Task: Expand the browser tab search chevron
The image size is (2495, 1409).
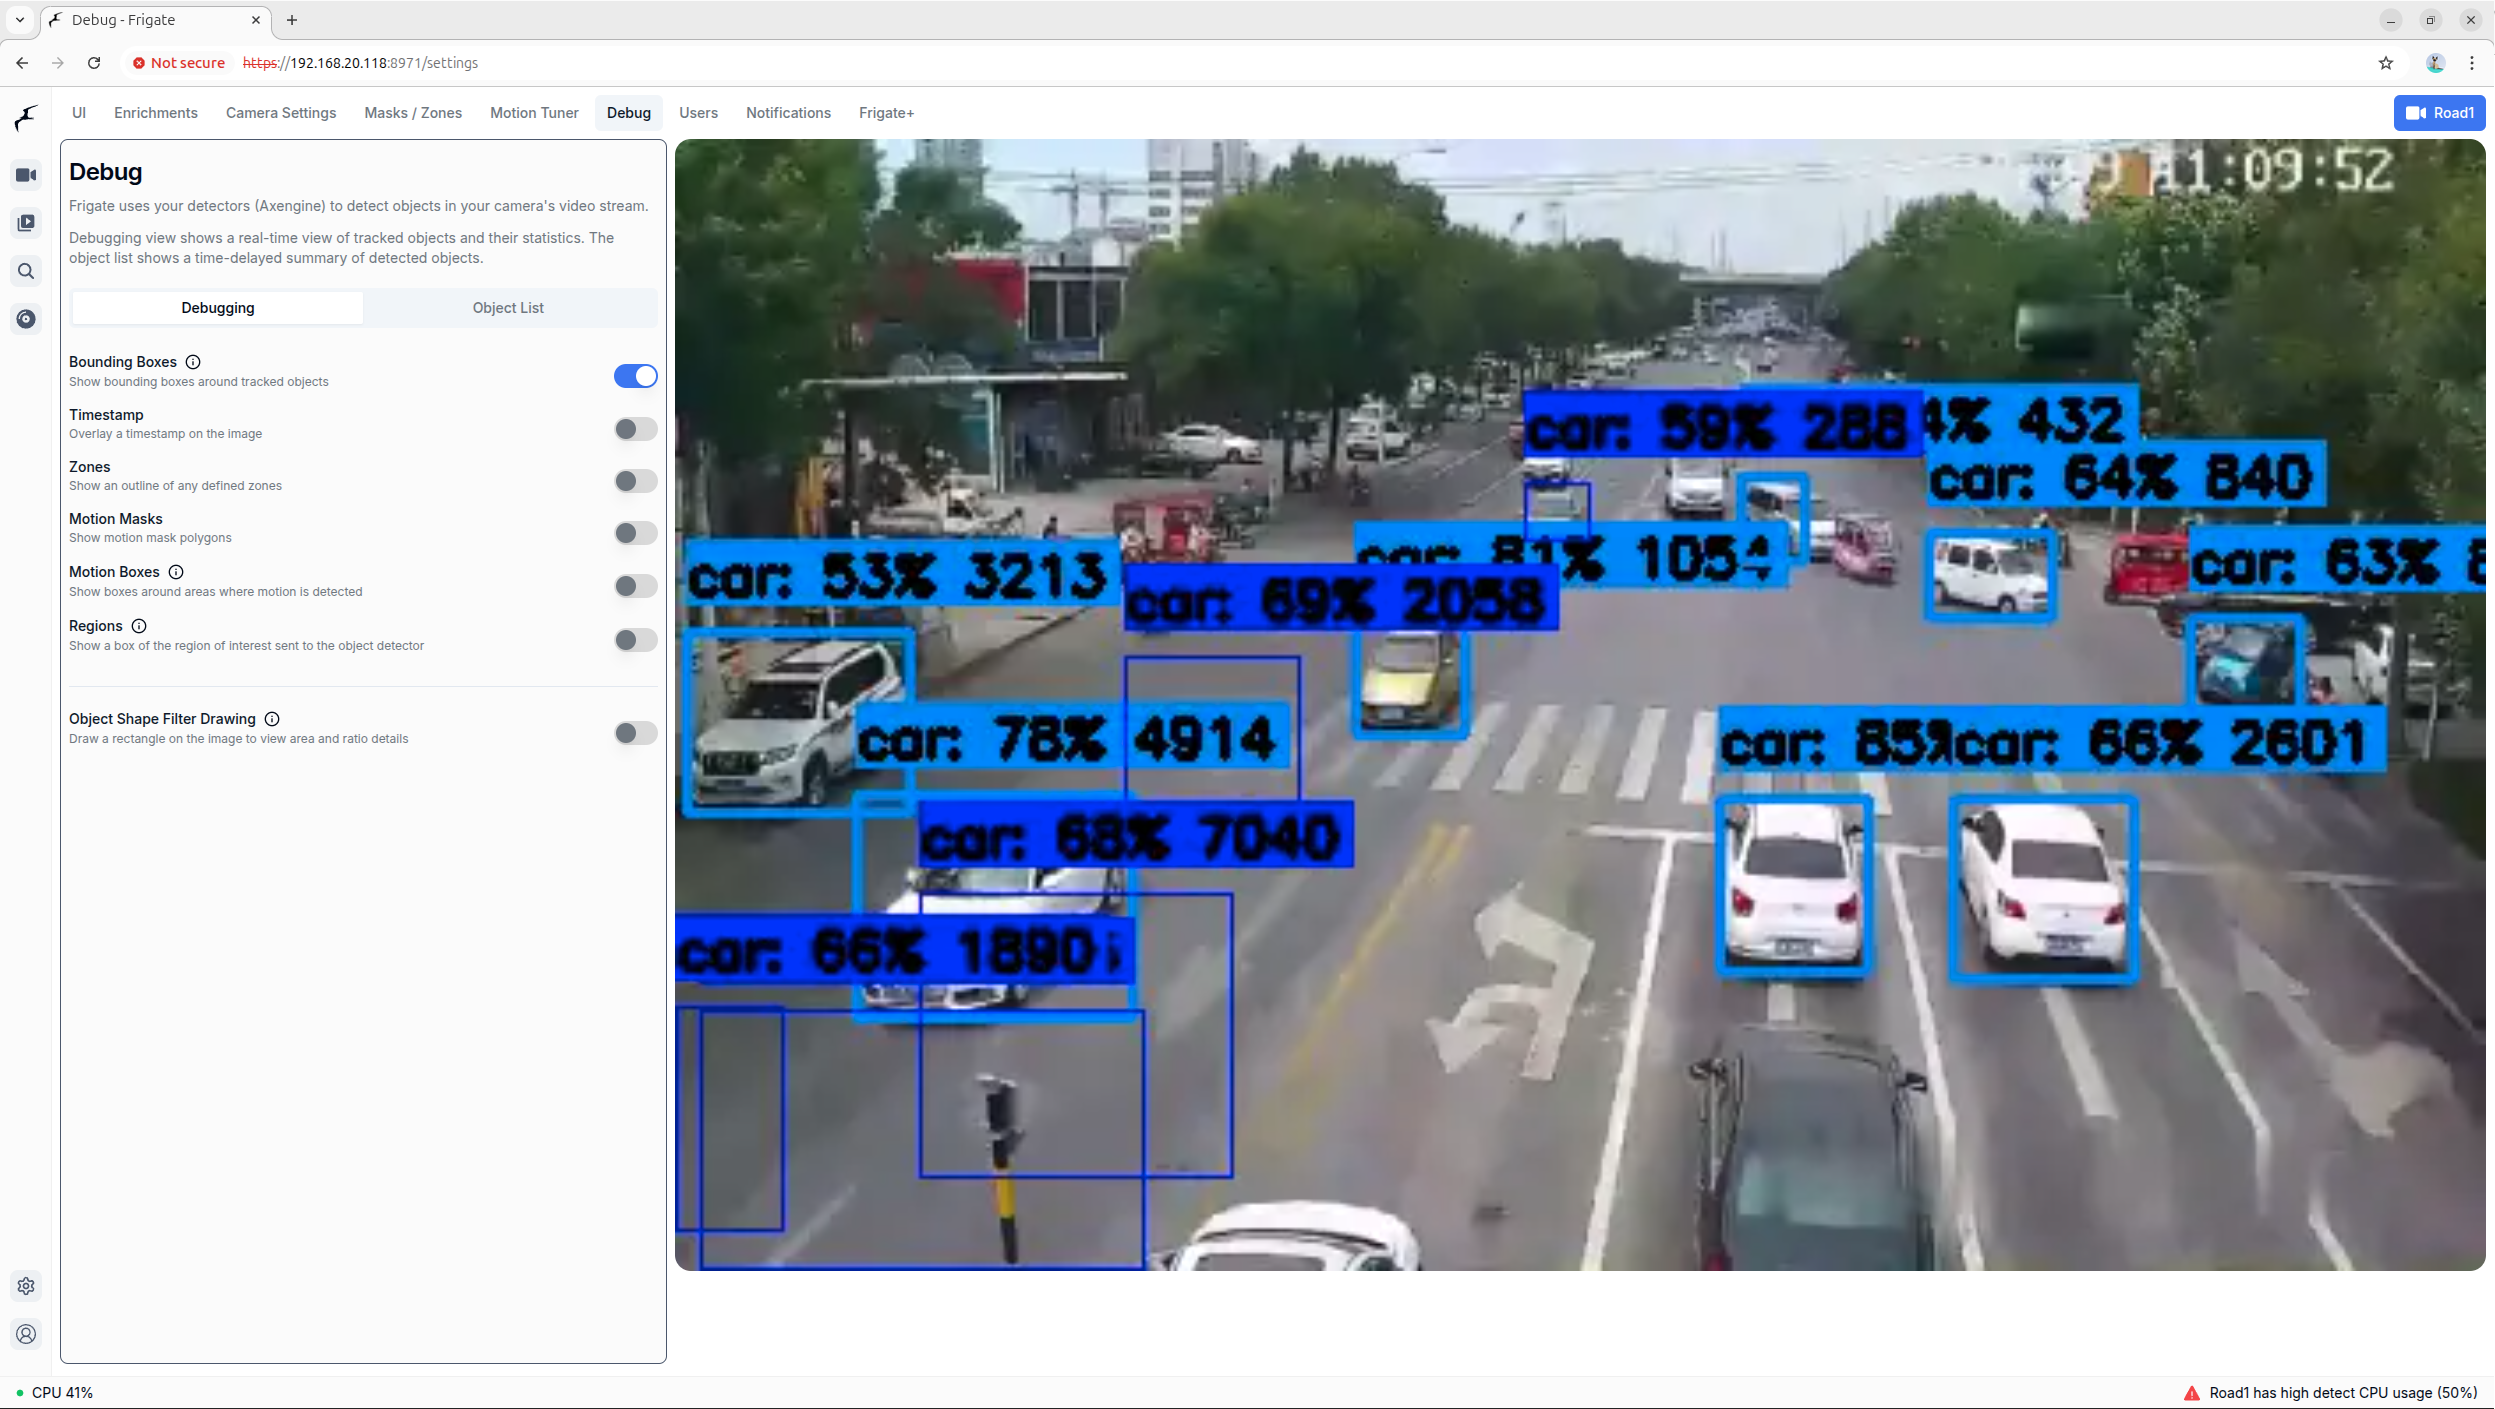Action: [20, 20]
